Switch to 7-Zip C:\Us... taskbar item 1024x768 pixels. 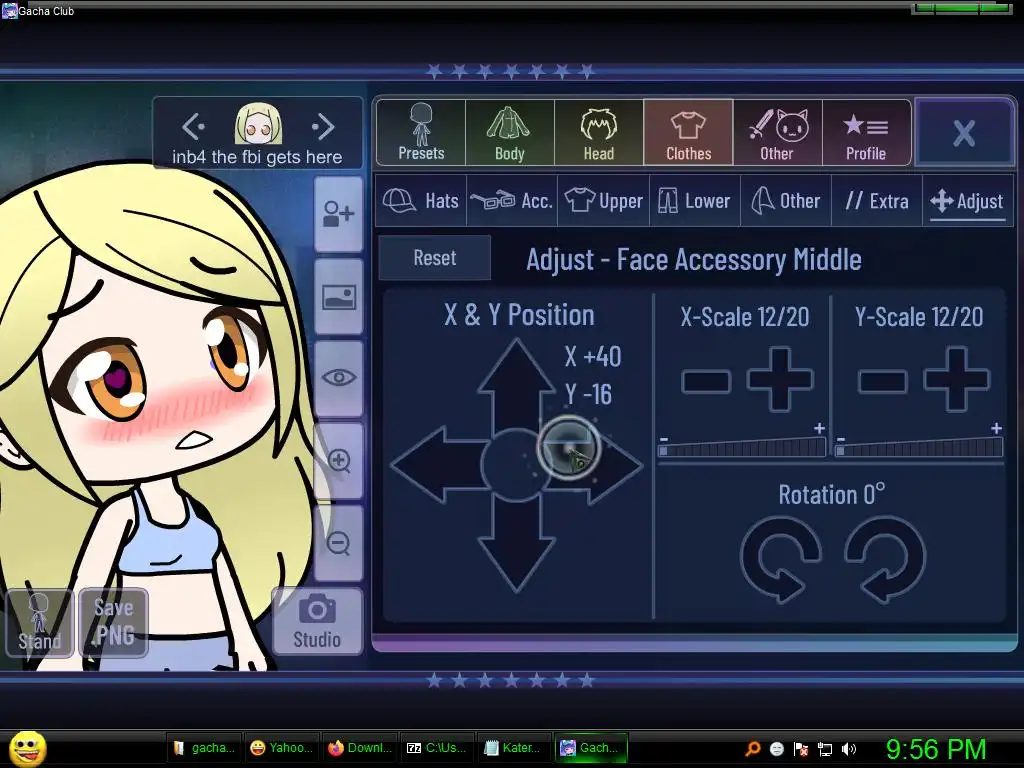click(x=437, y=748)
